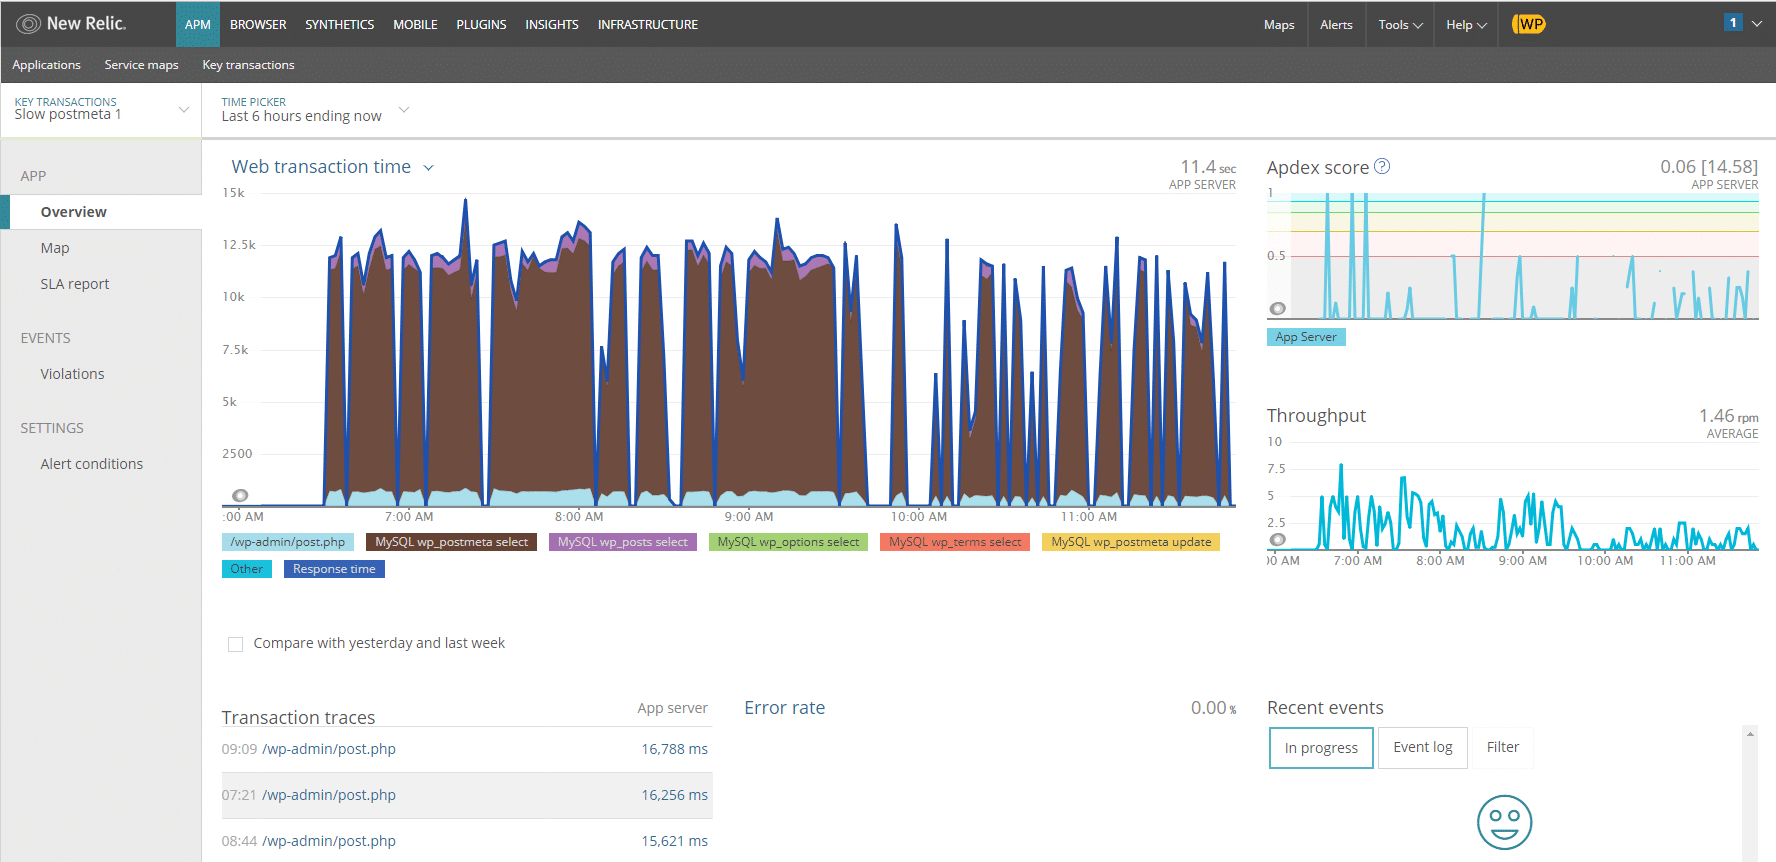Toggle MySQL wp_postmeta select legend series

coord(451,542)
